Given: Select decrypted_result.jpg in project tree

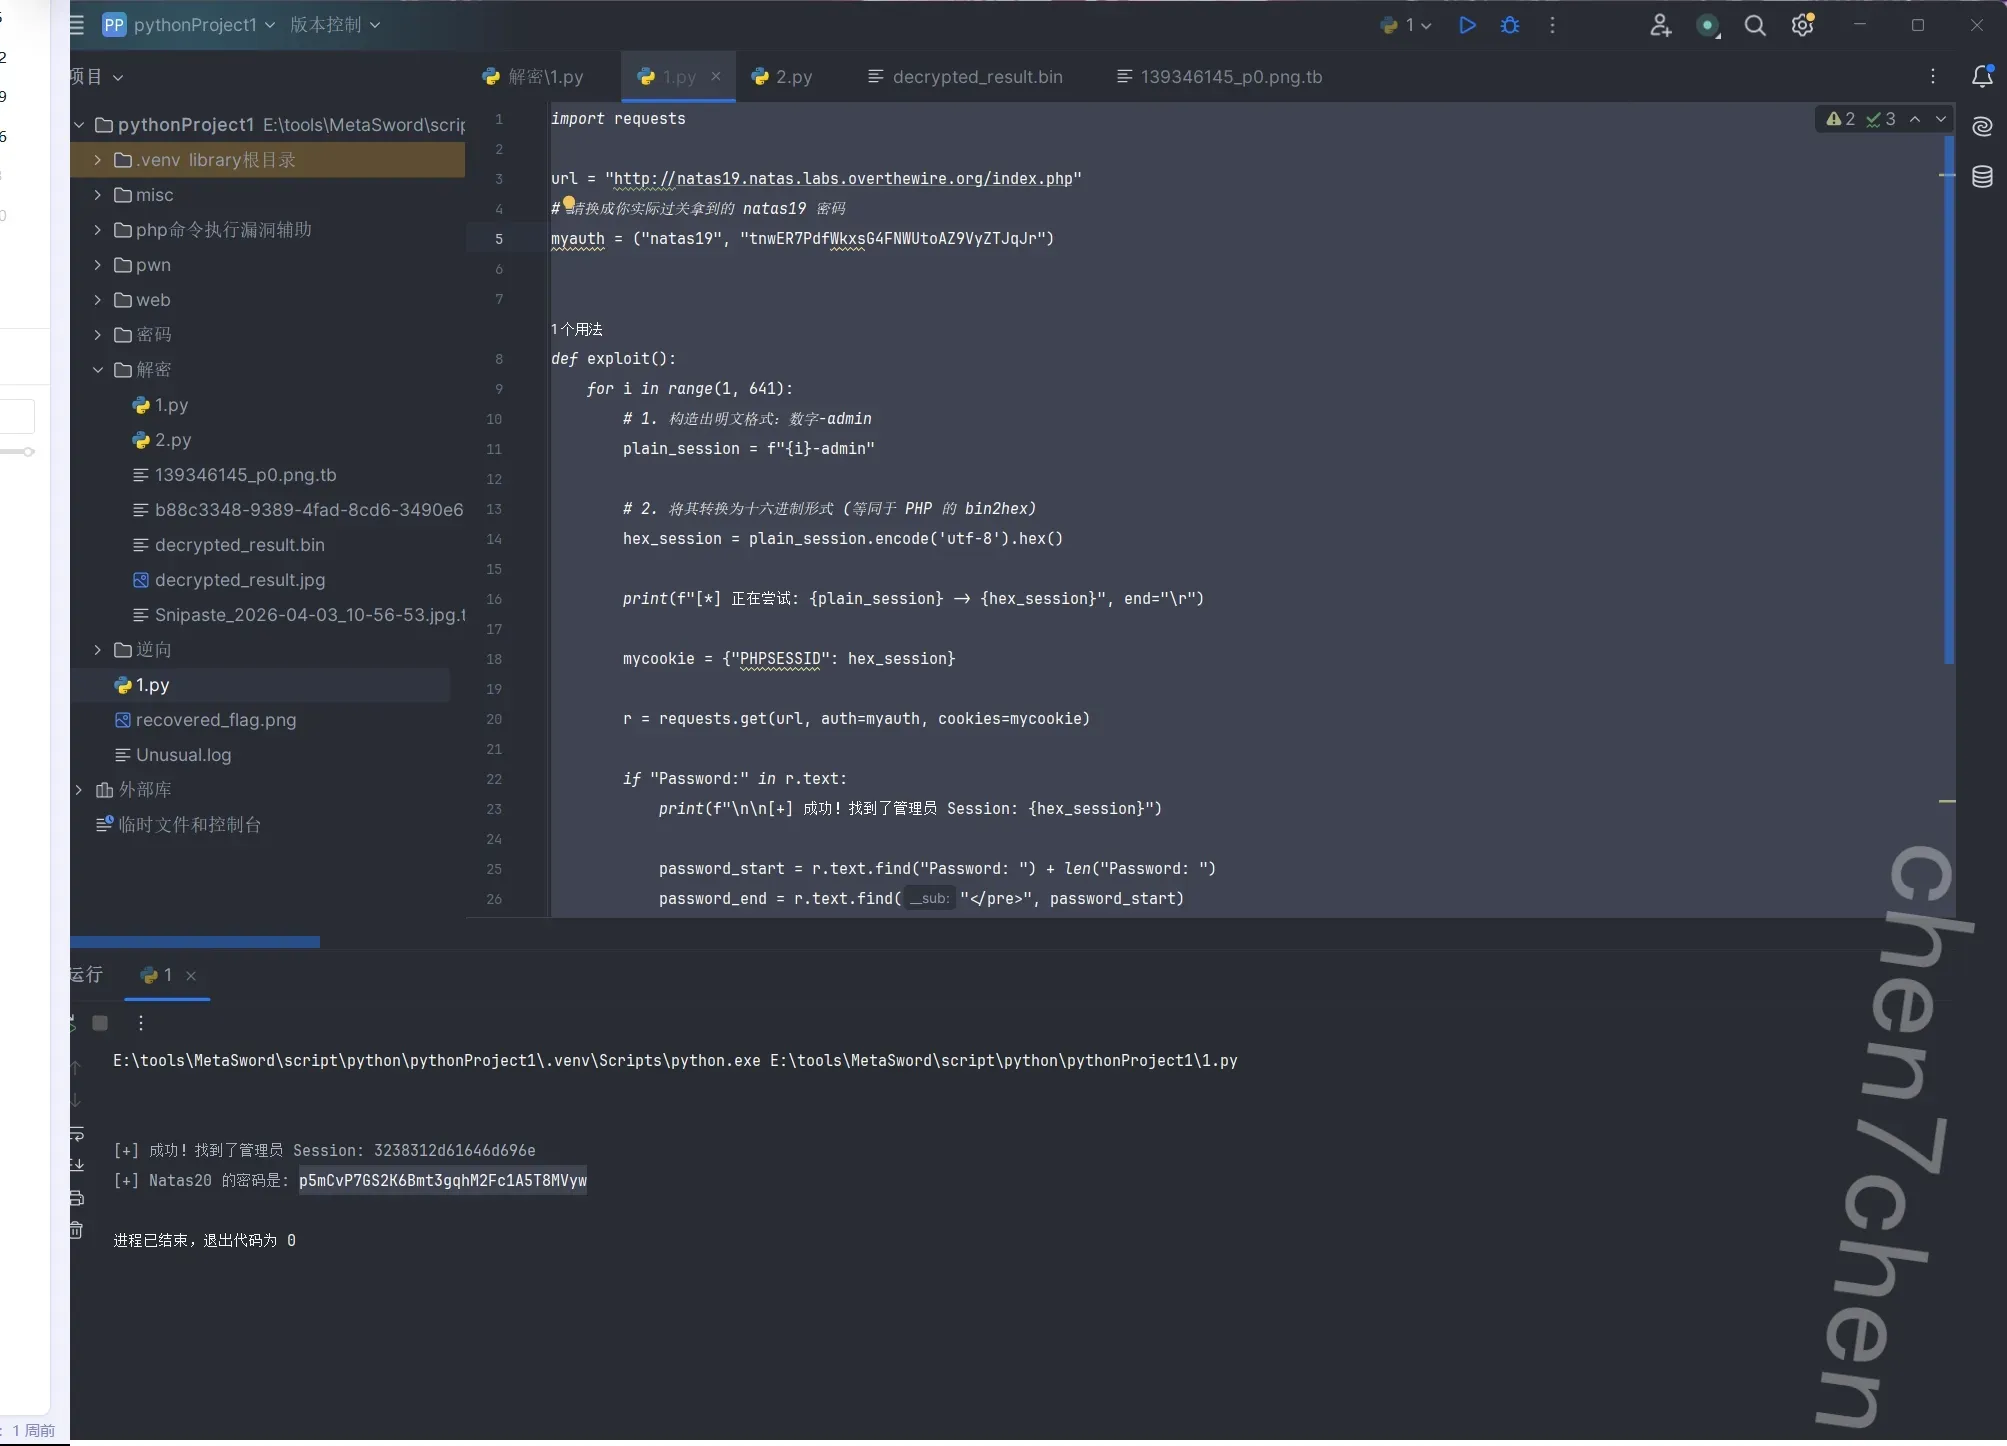Looking at the screenshot, I should click(229, 580).
